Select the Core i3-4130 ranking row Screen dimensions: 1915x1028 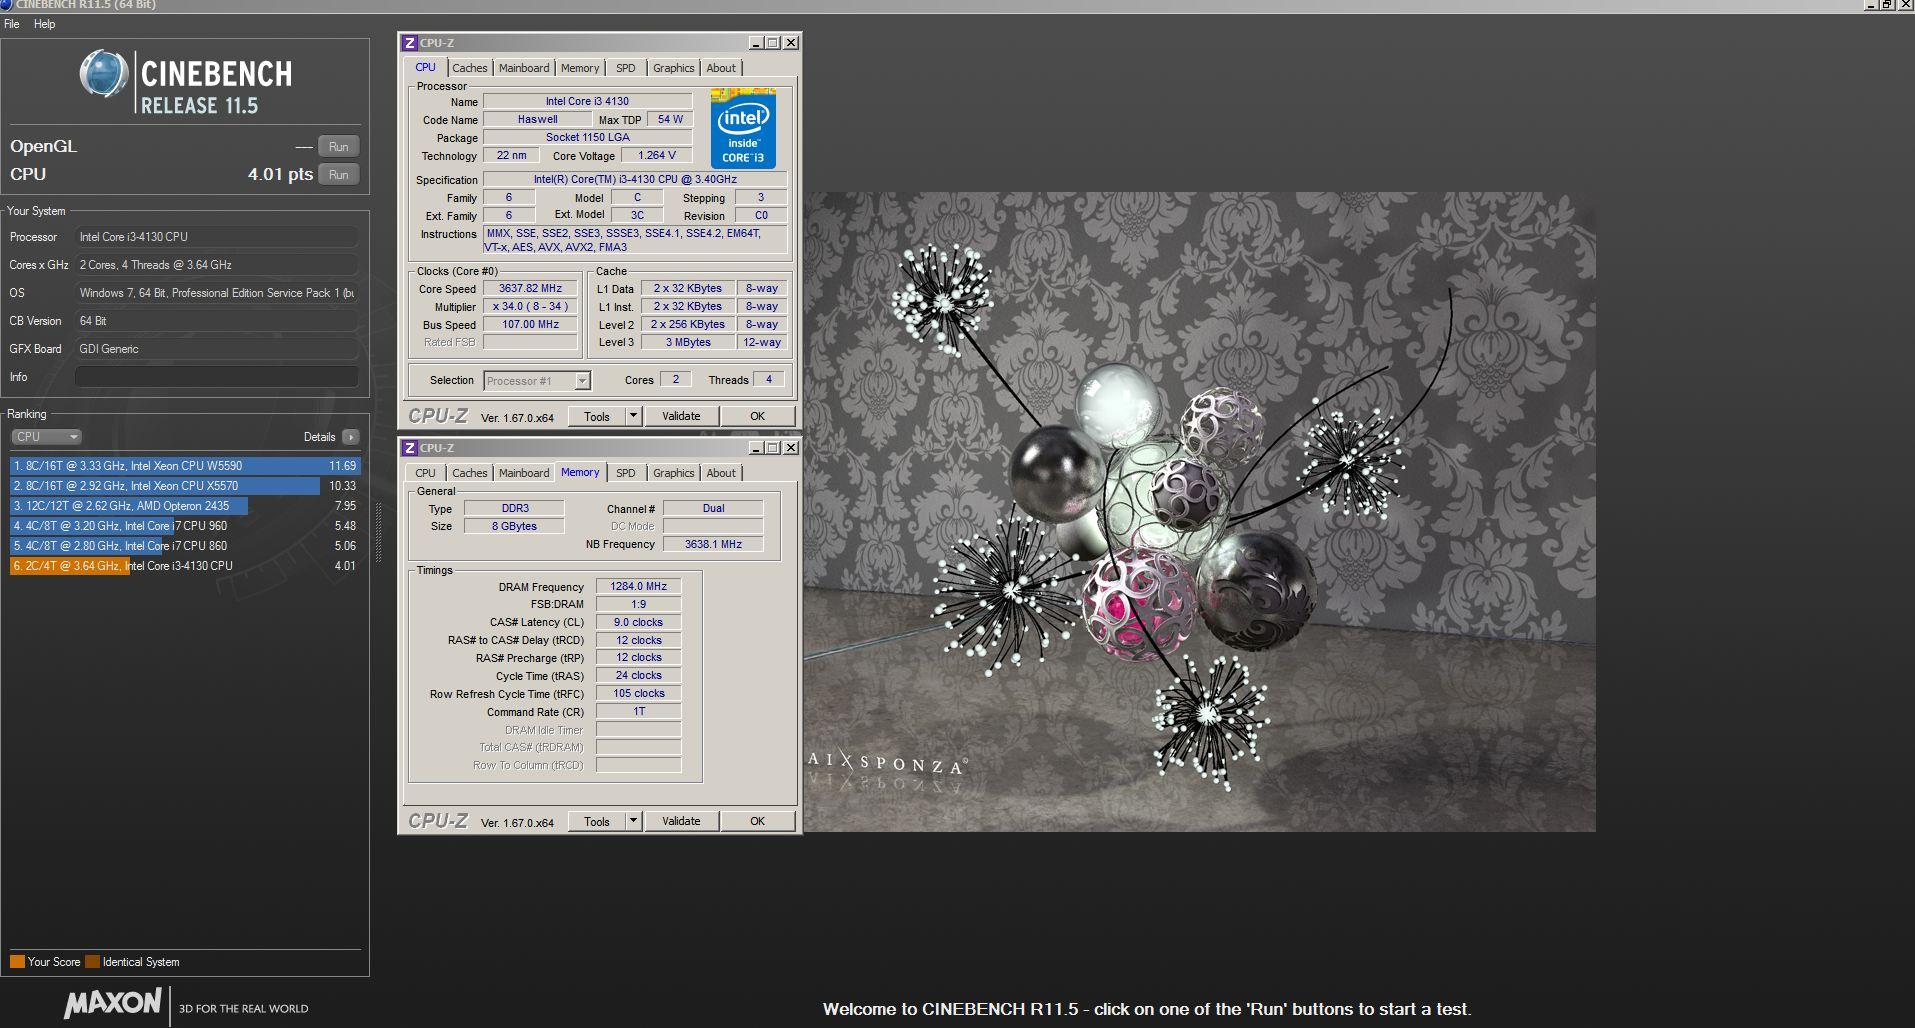point(185,566)
